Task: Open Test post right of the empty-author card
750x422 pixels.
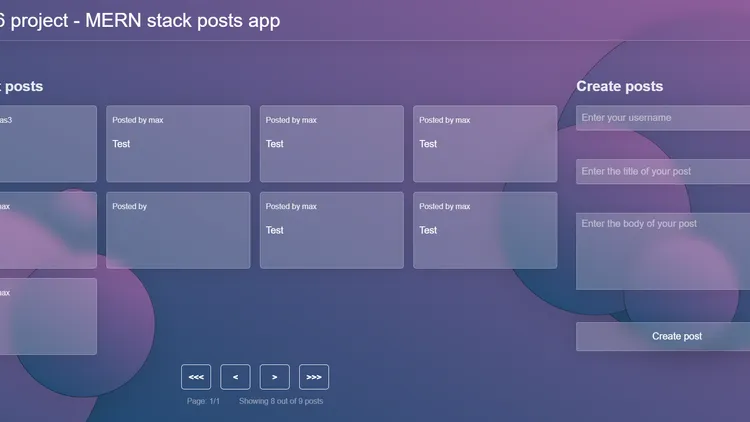Action: (x=332, y=230)
